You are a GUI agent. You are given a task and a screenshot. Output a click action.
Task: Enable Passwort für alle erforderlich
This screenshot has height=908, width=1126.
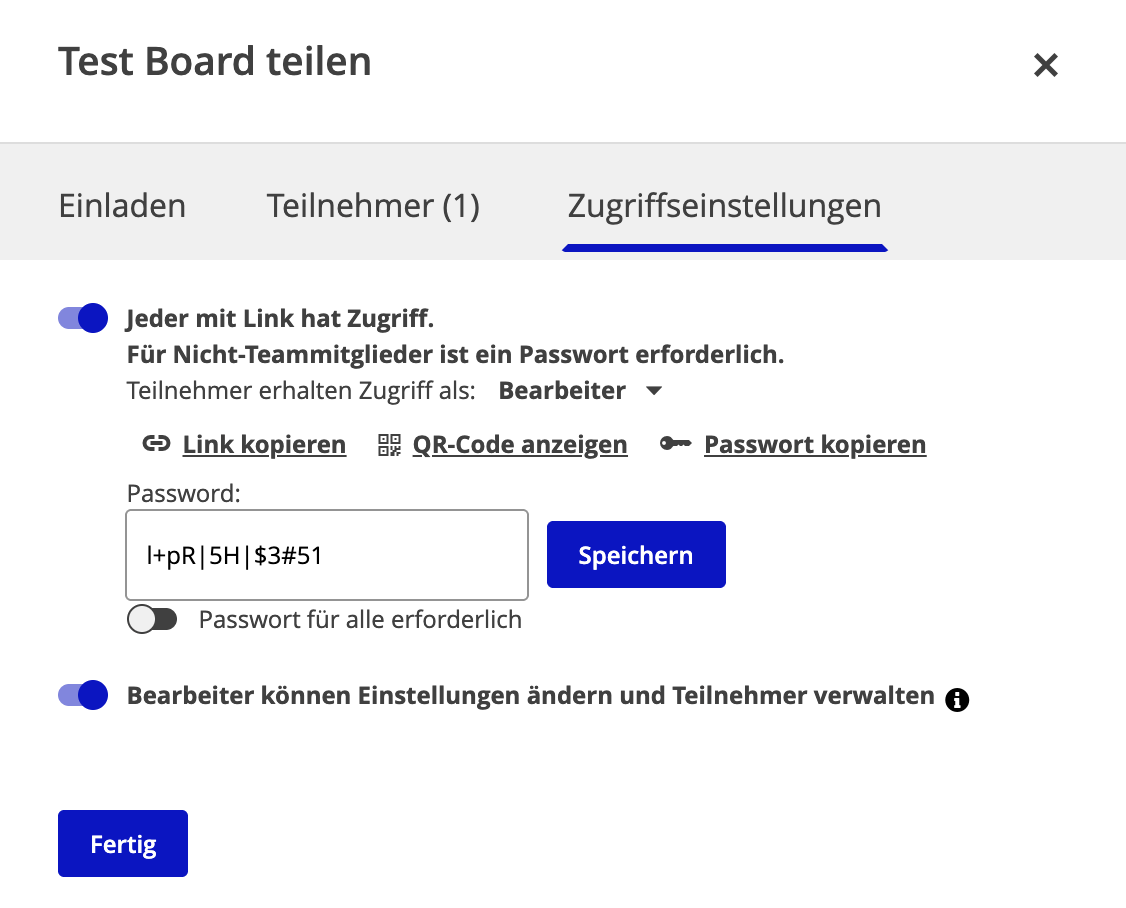[152, 619]
